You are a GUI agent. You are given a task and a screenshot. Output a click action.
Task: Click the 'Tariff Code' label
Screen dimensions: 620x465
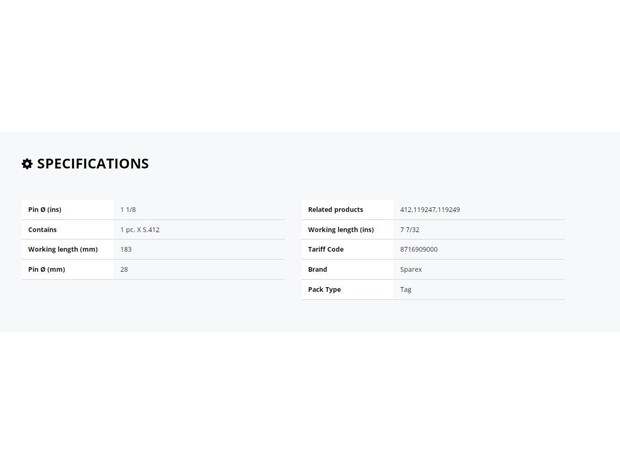click(x=326, y=250)
